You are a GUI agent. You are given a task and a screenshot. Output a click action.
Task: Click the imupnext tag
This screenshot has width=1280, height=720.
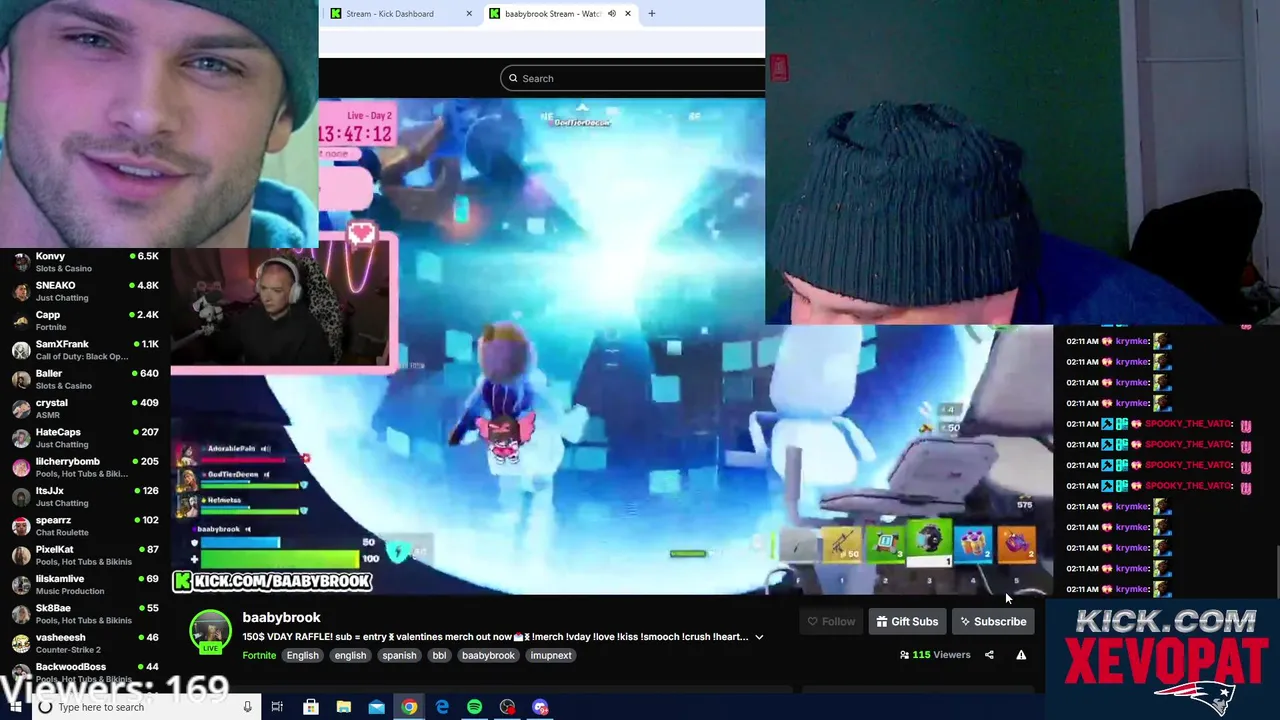[551, 656]
